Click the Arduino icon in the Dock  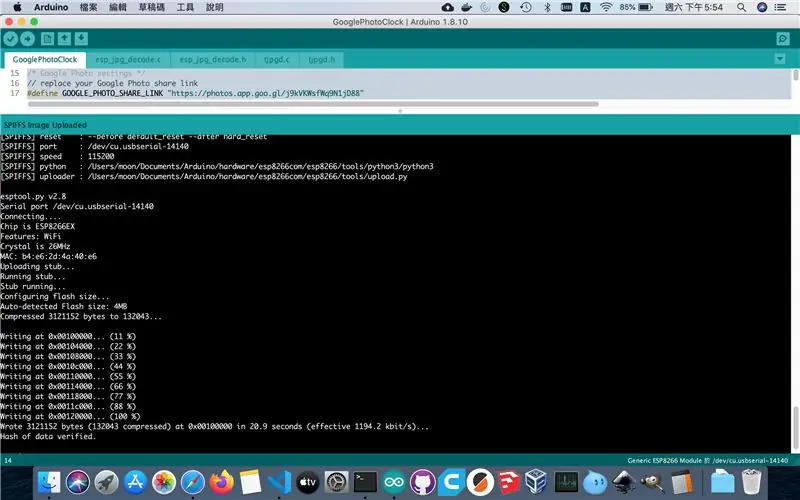[394, 482]
